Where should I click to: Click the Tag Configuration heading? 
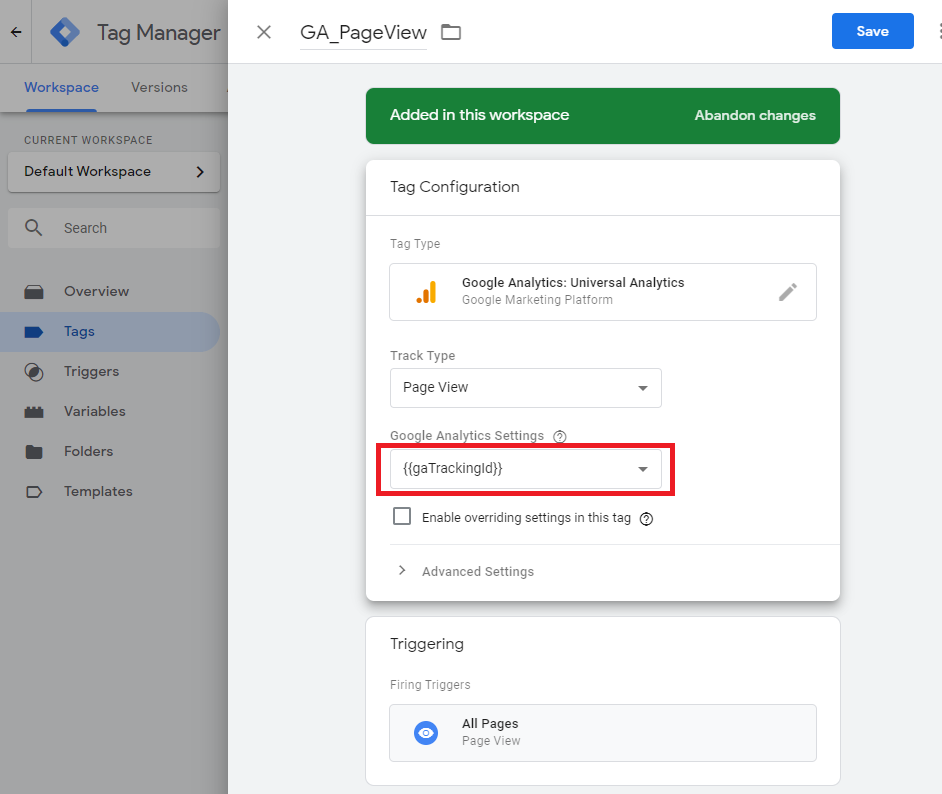point(455,187)
